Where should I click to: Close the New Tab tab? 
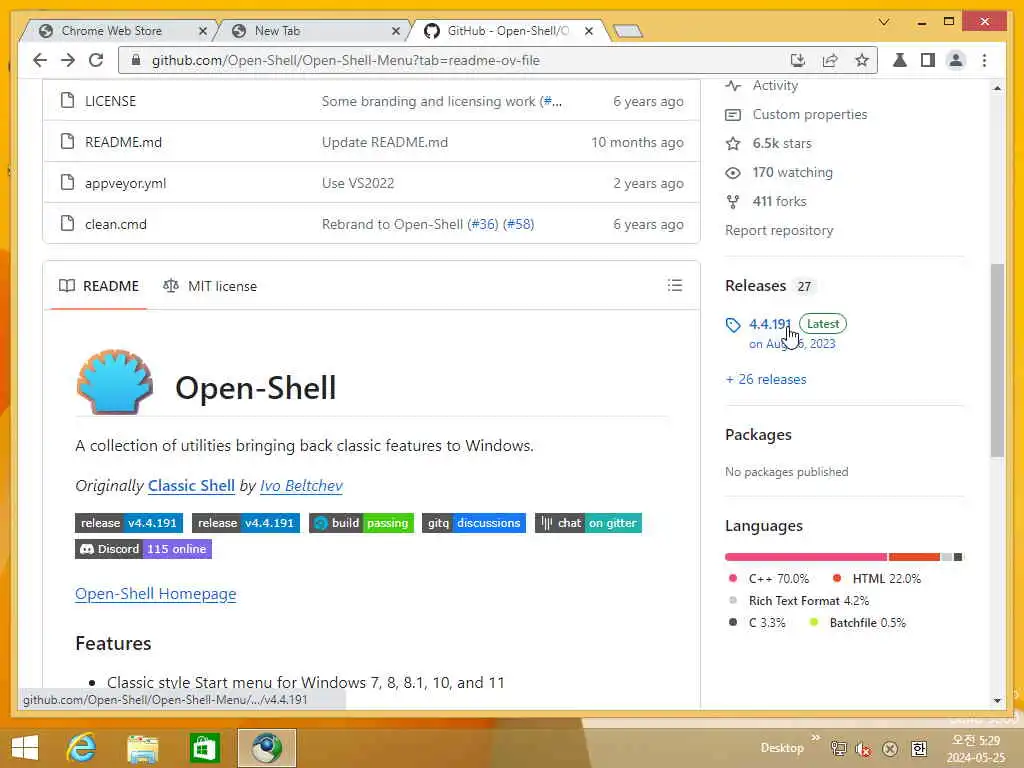[x=396, y=31]
